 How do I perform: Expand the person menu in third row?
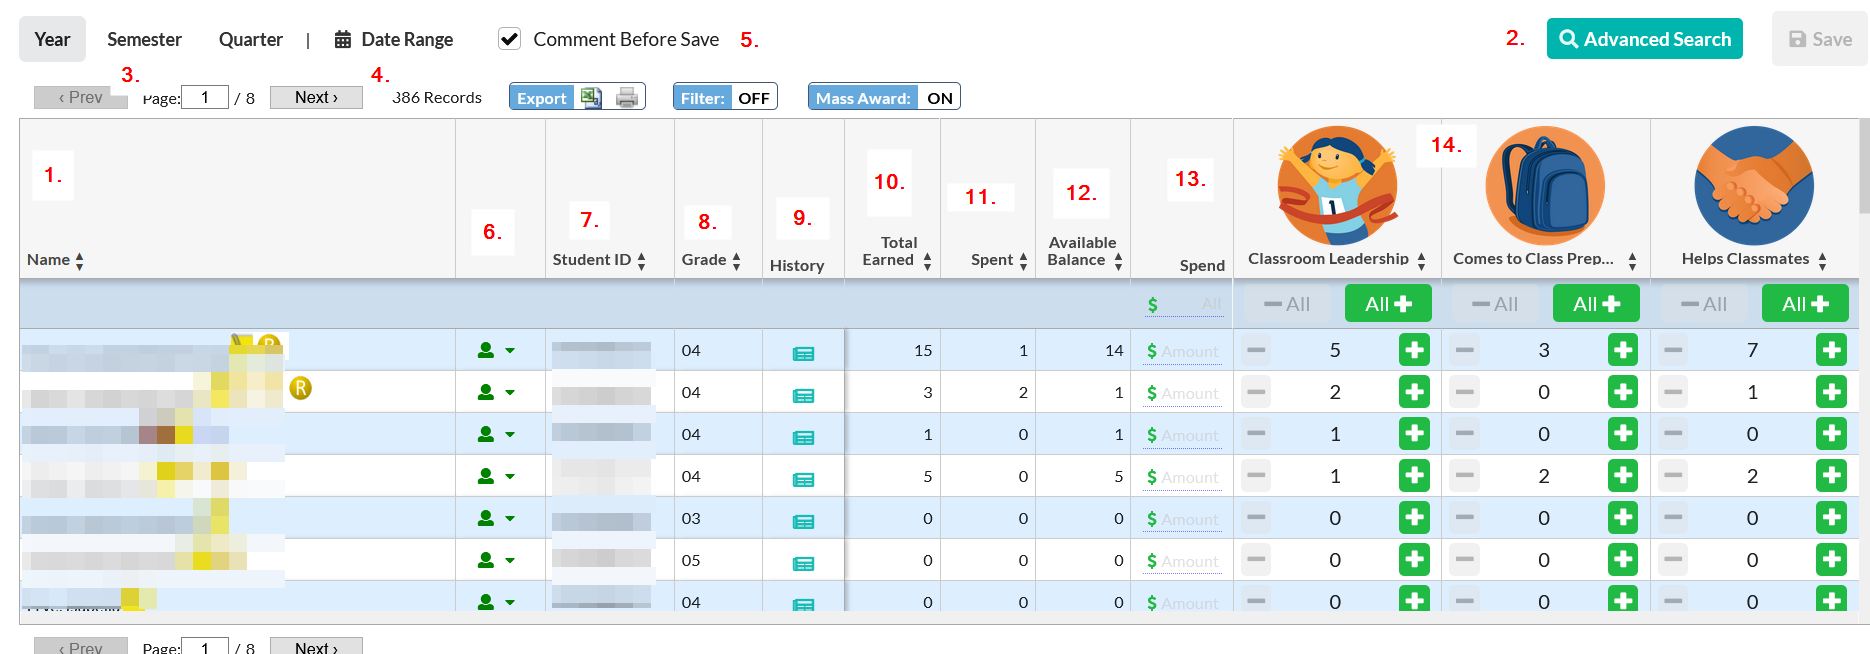pos(496,434)
